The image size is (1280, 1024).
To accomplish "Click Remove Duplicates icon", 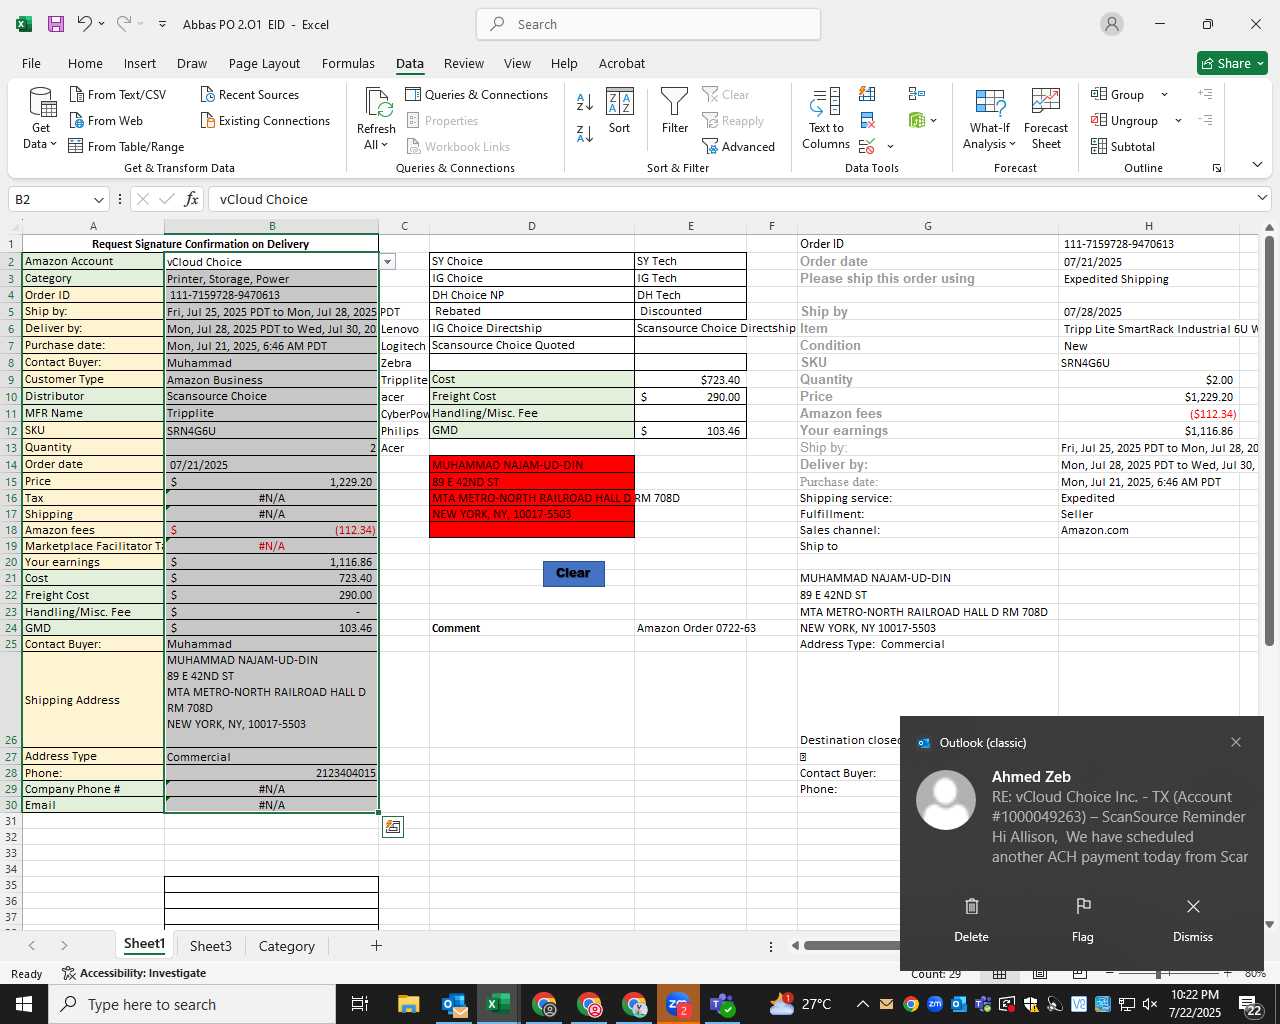I will click(867, 120).
